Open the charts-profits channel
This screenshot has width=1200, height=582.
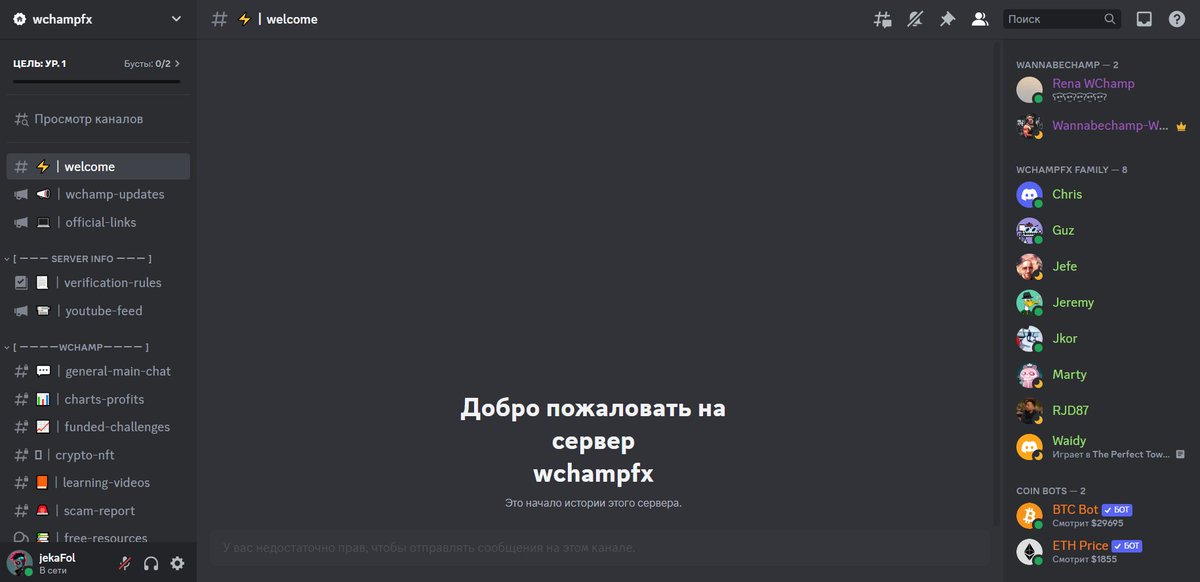click(x=98, y=399)
